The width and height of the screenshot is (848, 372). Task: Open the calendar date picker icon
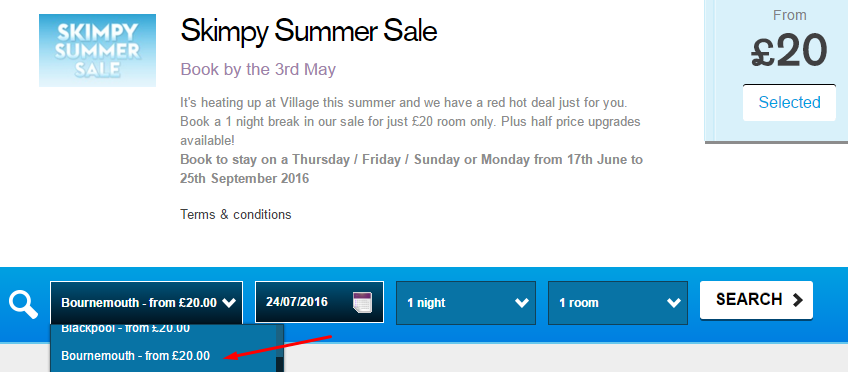362,302
